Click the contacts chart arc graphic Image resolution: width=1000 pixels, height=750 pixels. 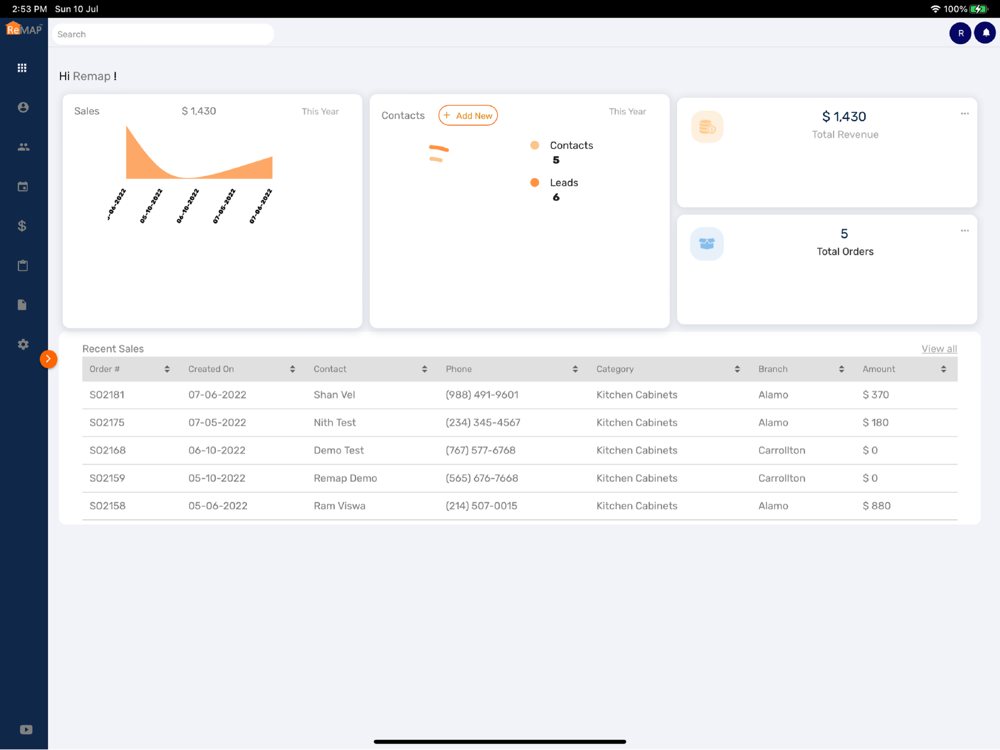438,154
